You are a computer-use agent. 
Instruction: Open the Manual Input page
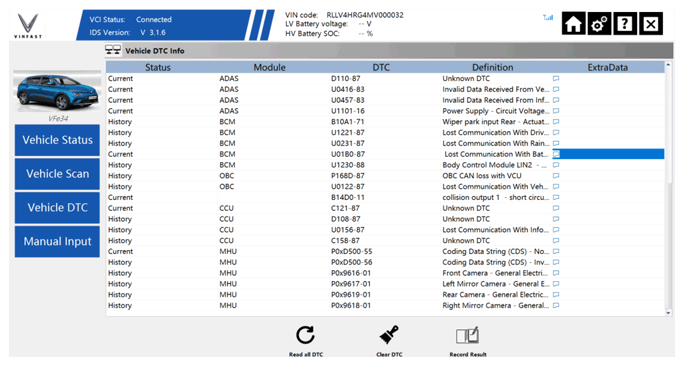pyautogui.click(x=57, y=241)
